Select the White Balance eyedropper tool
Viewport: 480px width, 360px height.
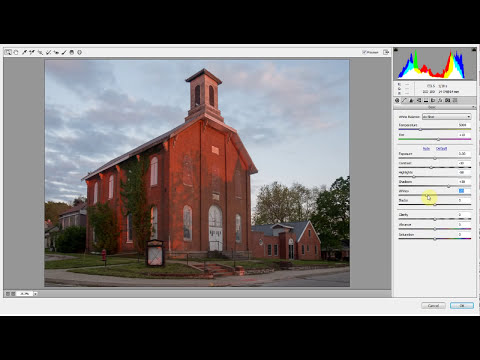point(24,52)
